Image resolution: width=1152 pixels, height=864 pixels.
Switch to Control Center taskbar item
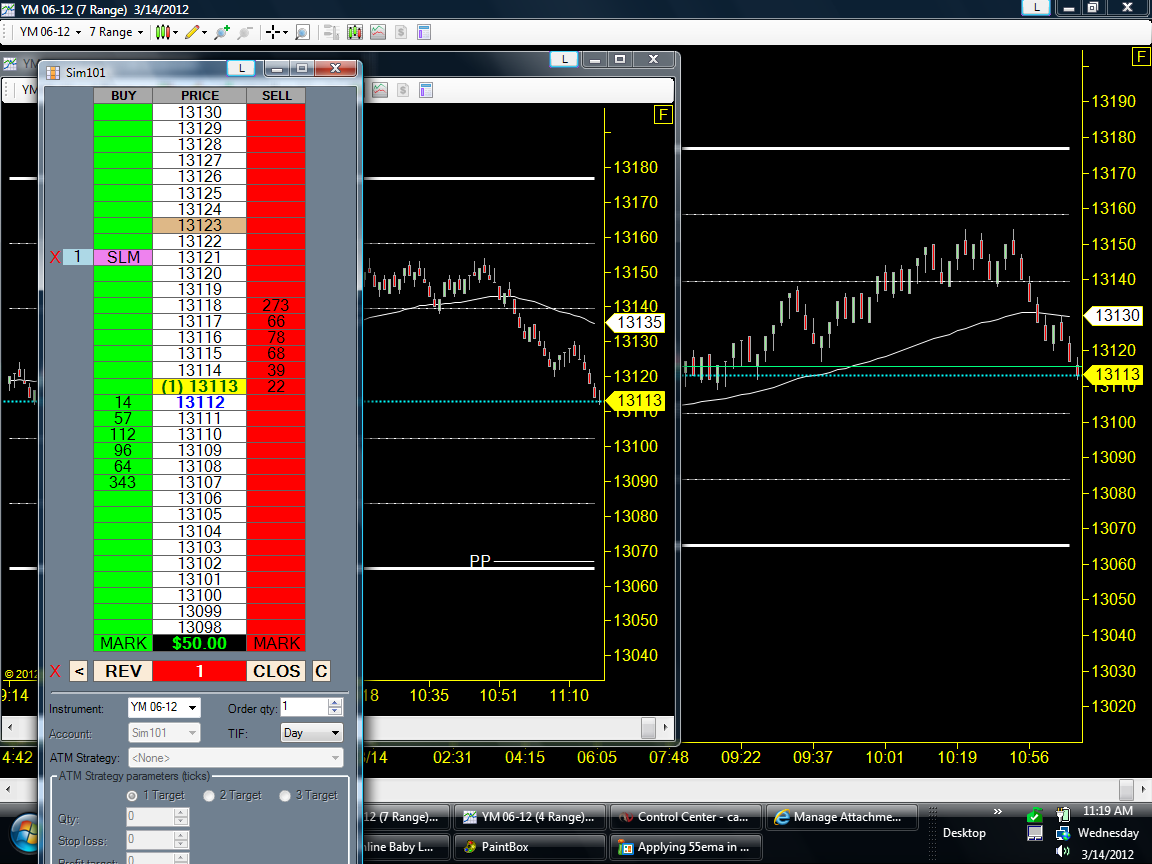pos(685,817)
